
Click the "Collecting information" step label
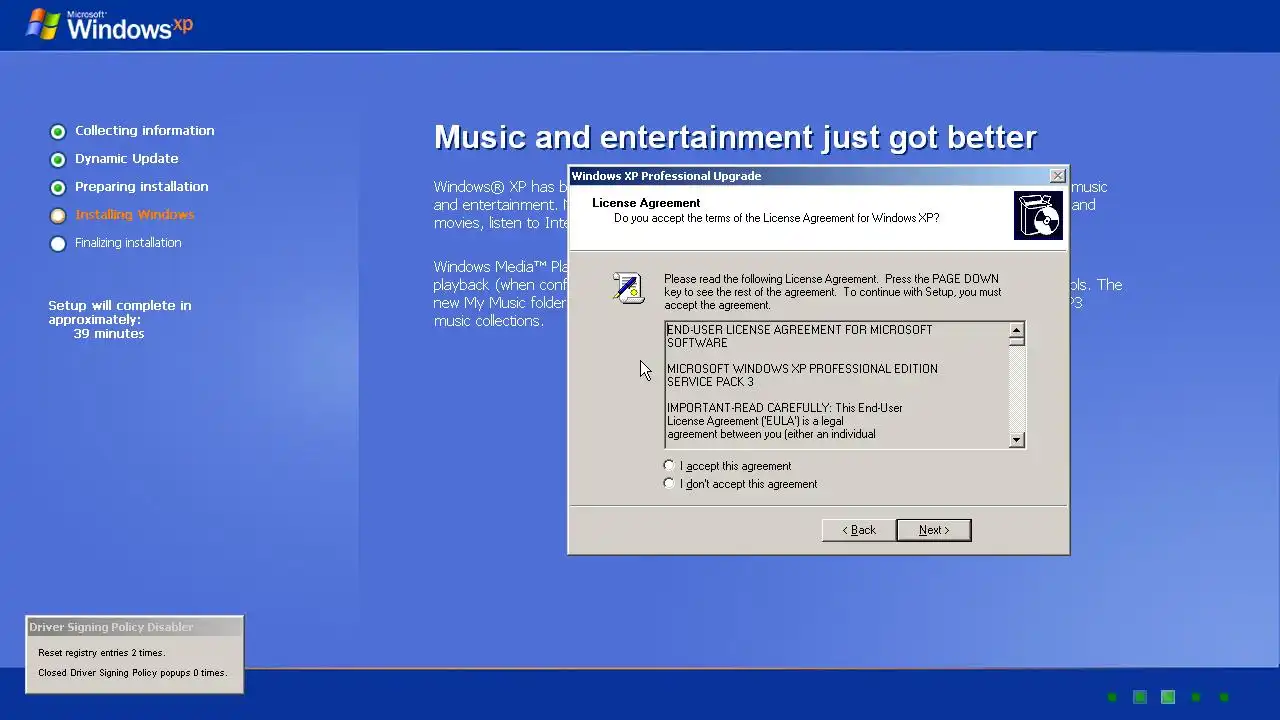[x=144, y=131]
